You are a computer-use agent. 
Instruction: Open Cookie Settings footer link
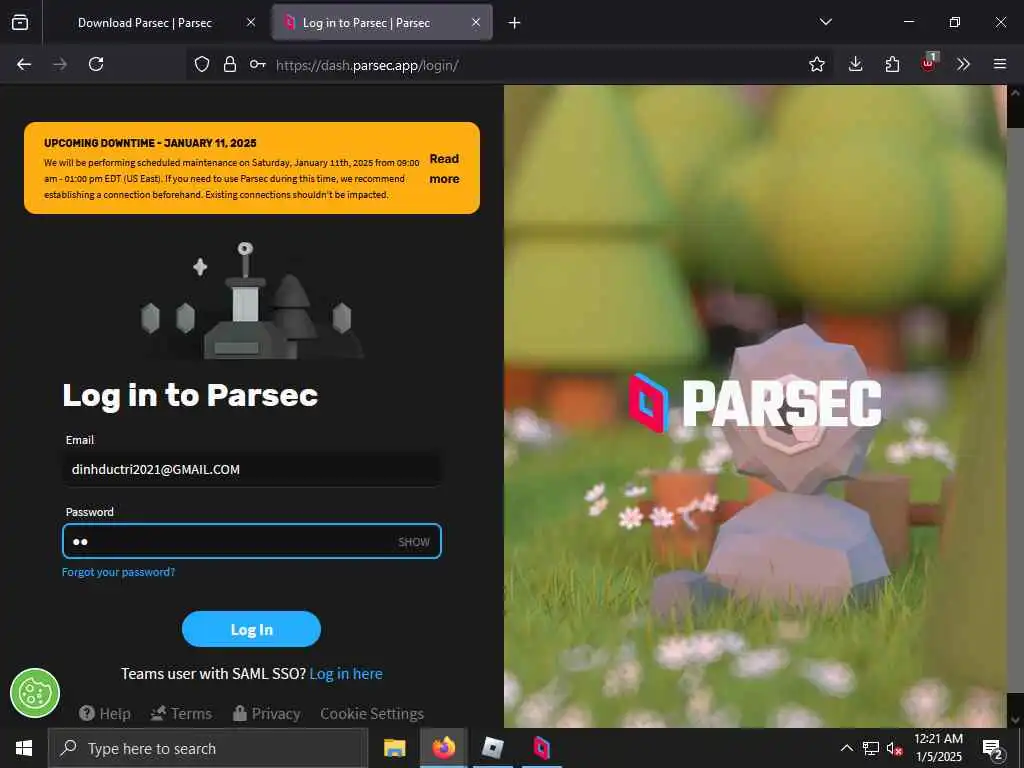tap(372, 714)
